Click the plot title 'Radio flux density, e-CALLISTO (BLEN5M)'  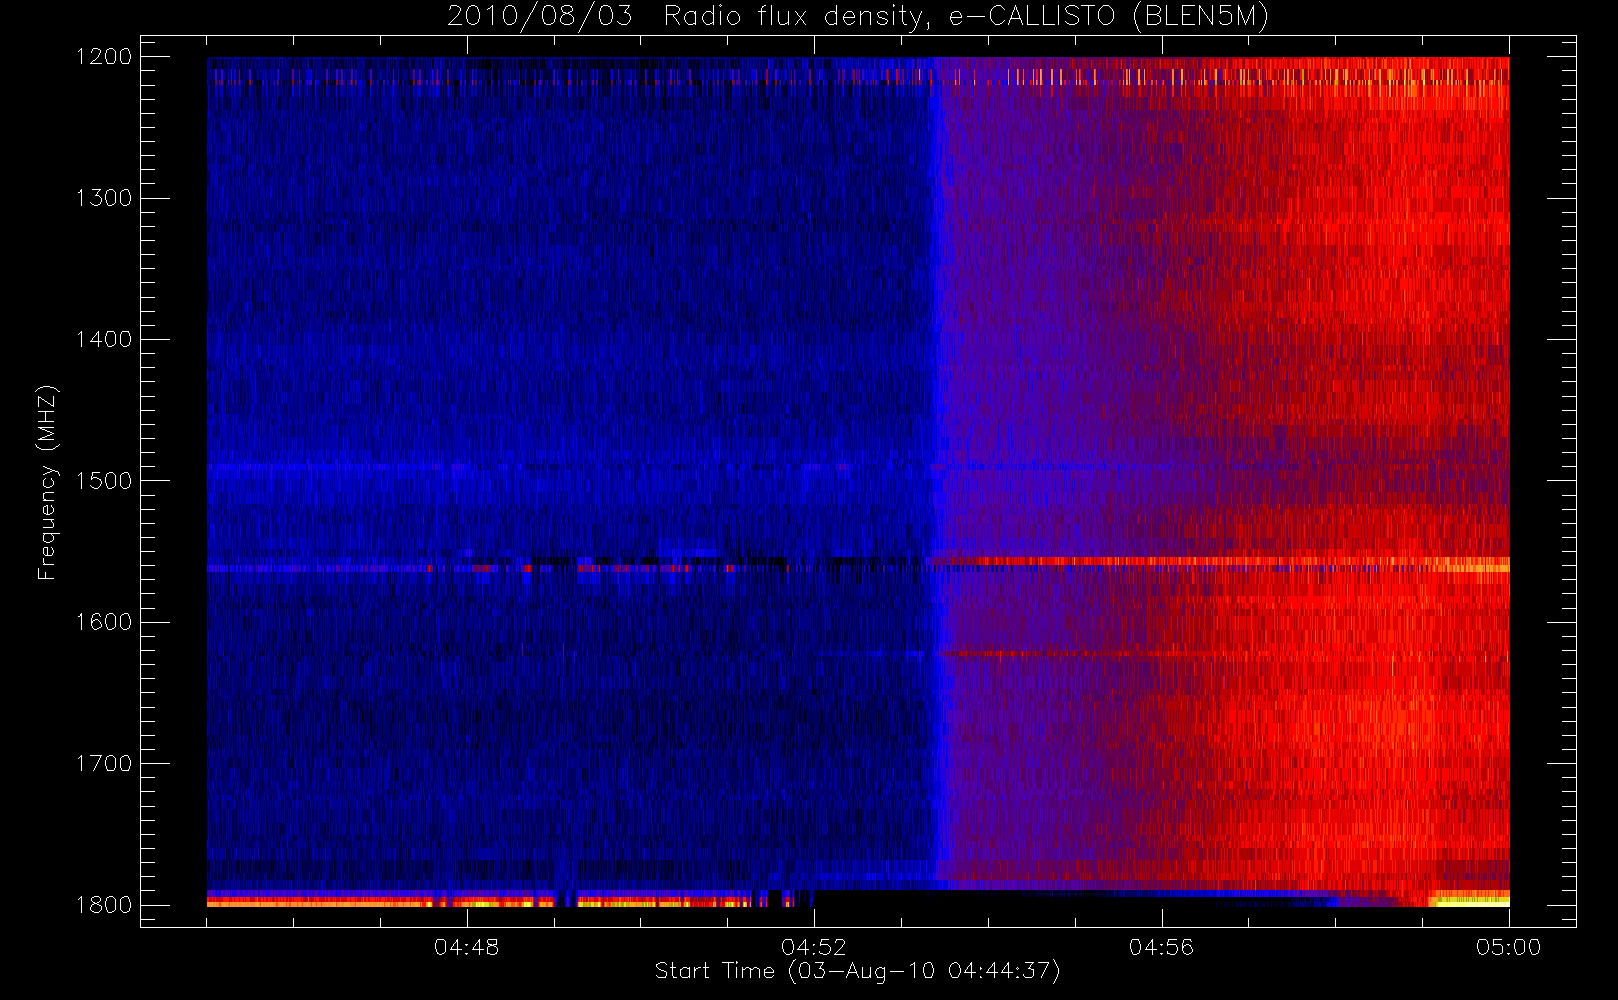(966, 17)
